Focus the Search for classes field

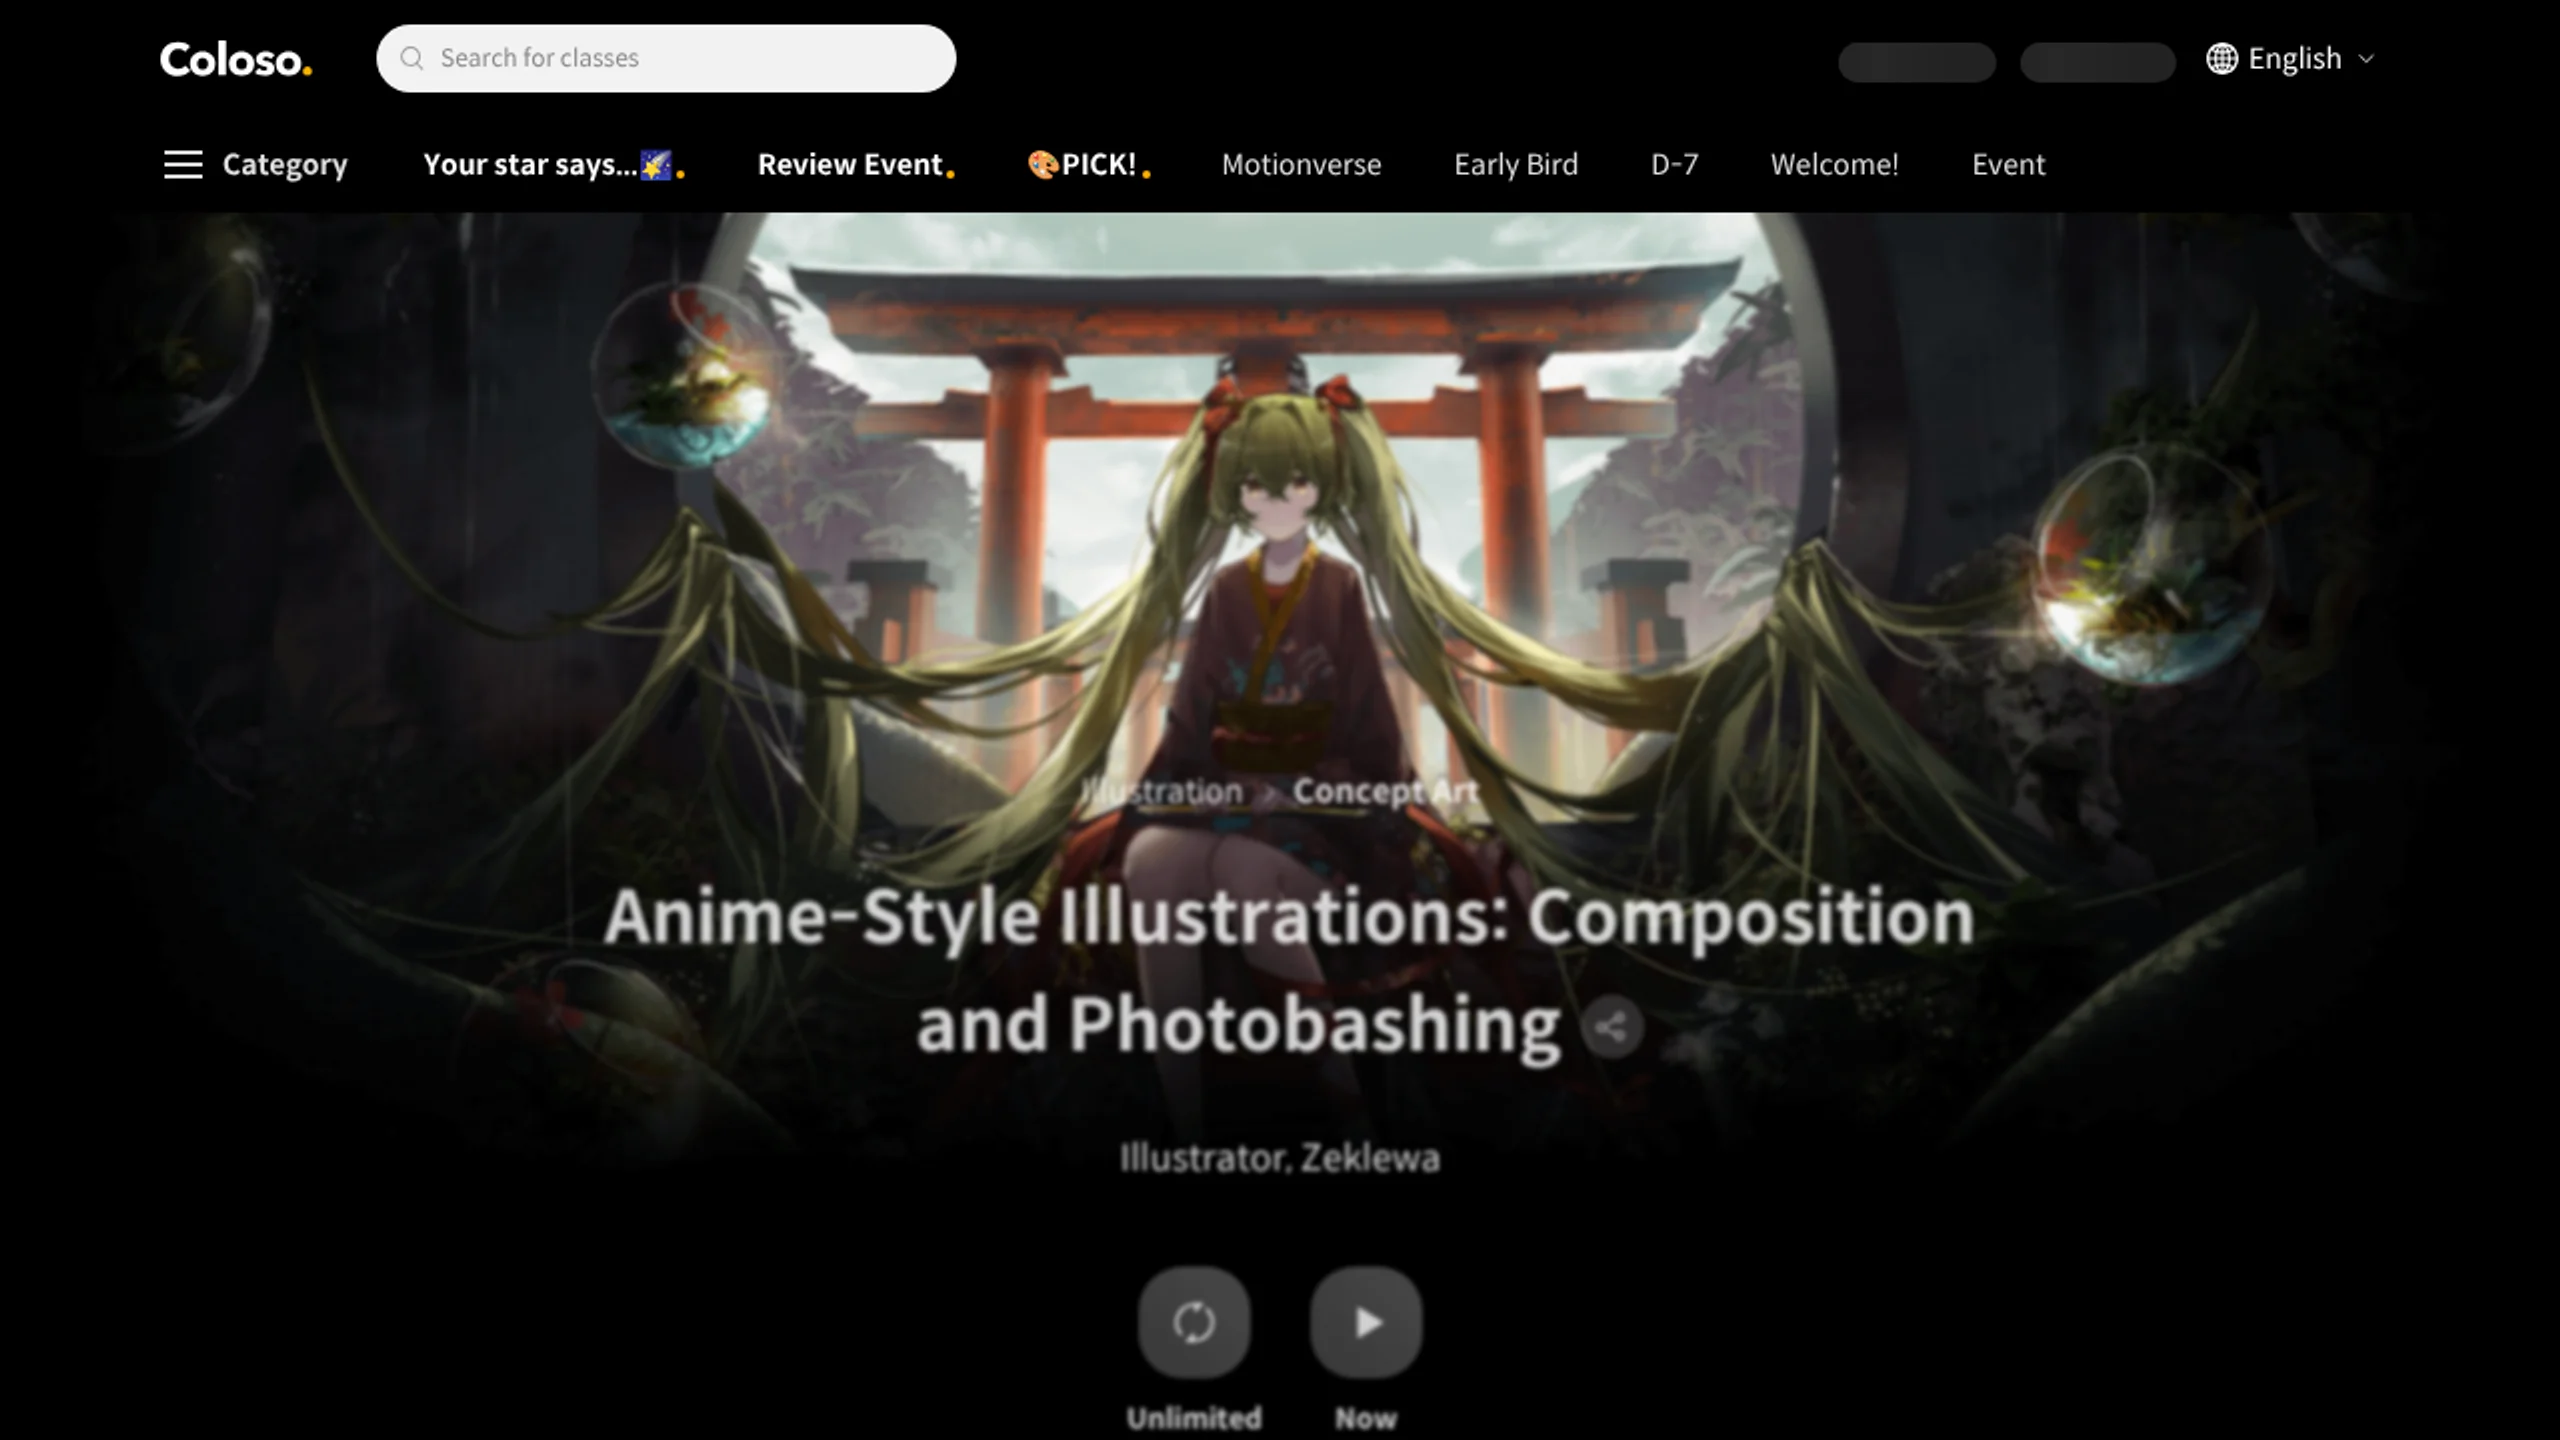click(x=666, y=58)
